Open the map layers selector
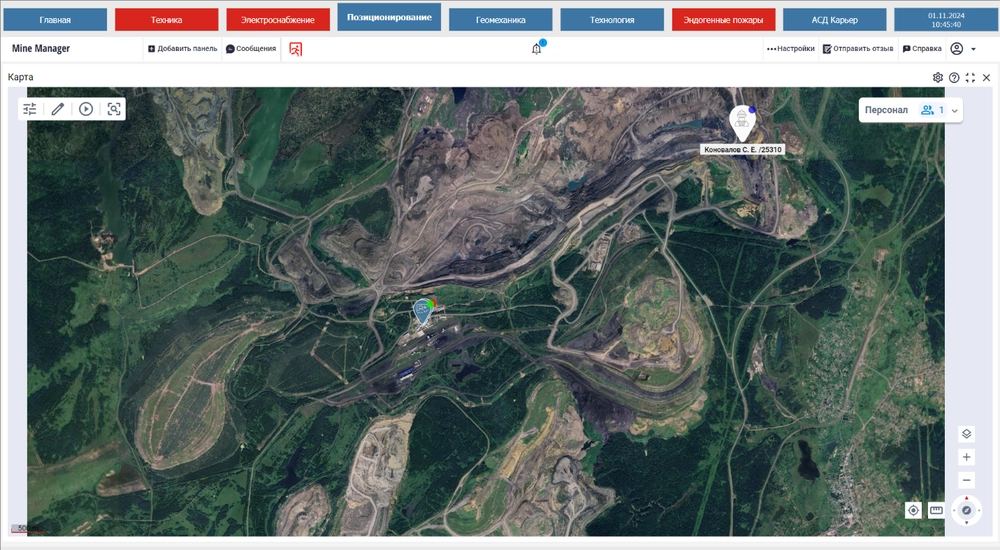Screen dimensions: 1000x550 (966, 434)
